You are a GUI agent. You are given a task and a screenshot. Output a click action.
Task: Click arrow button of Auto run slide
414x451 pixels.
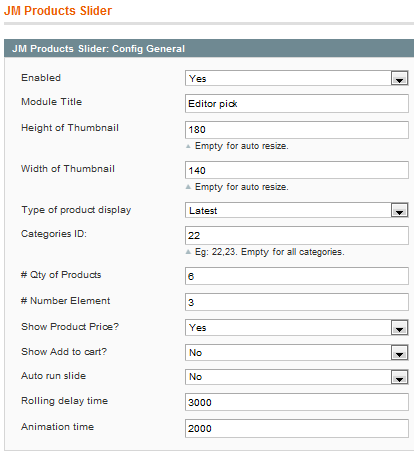[399, 377]
